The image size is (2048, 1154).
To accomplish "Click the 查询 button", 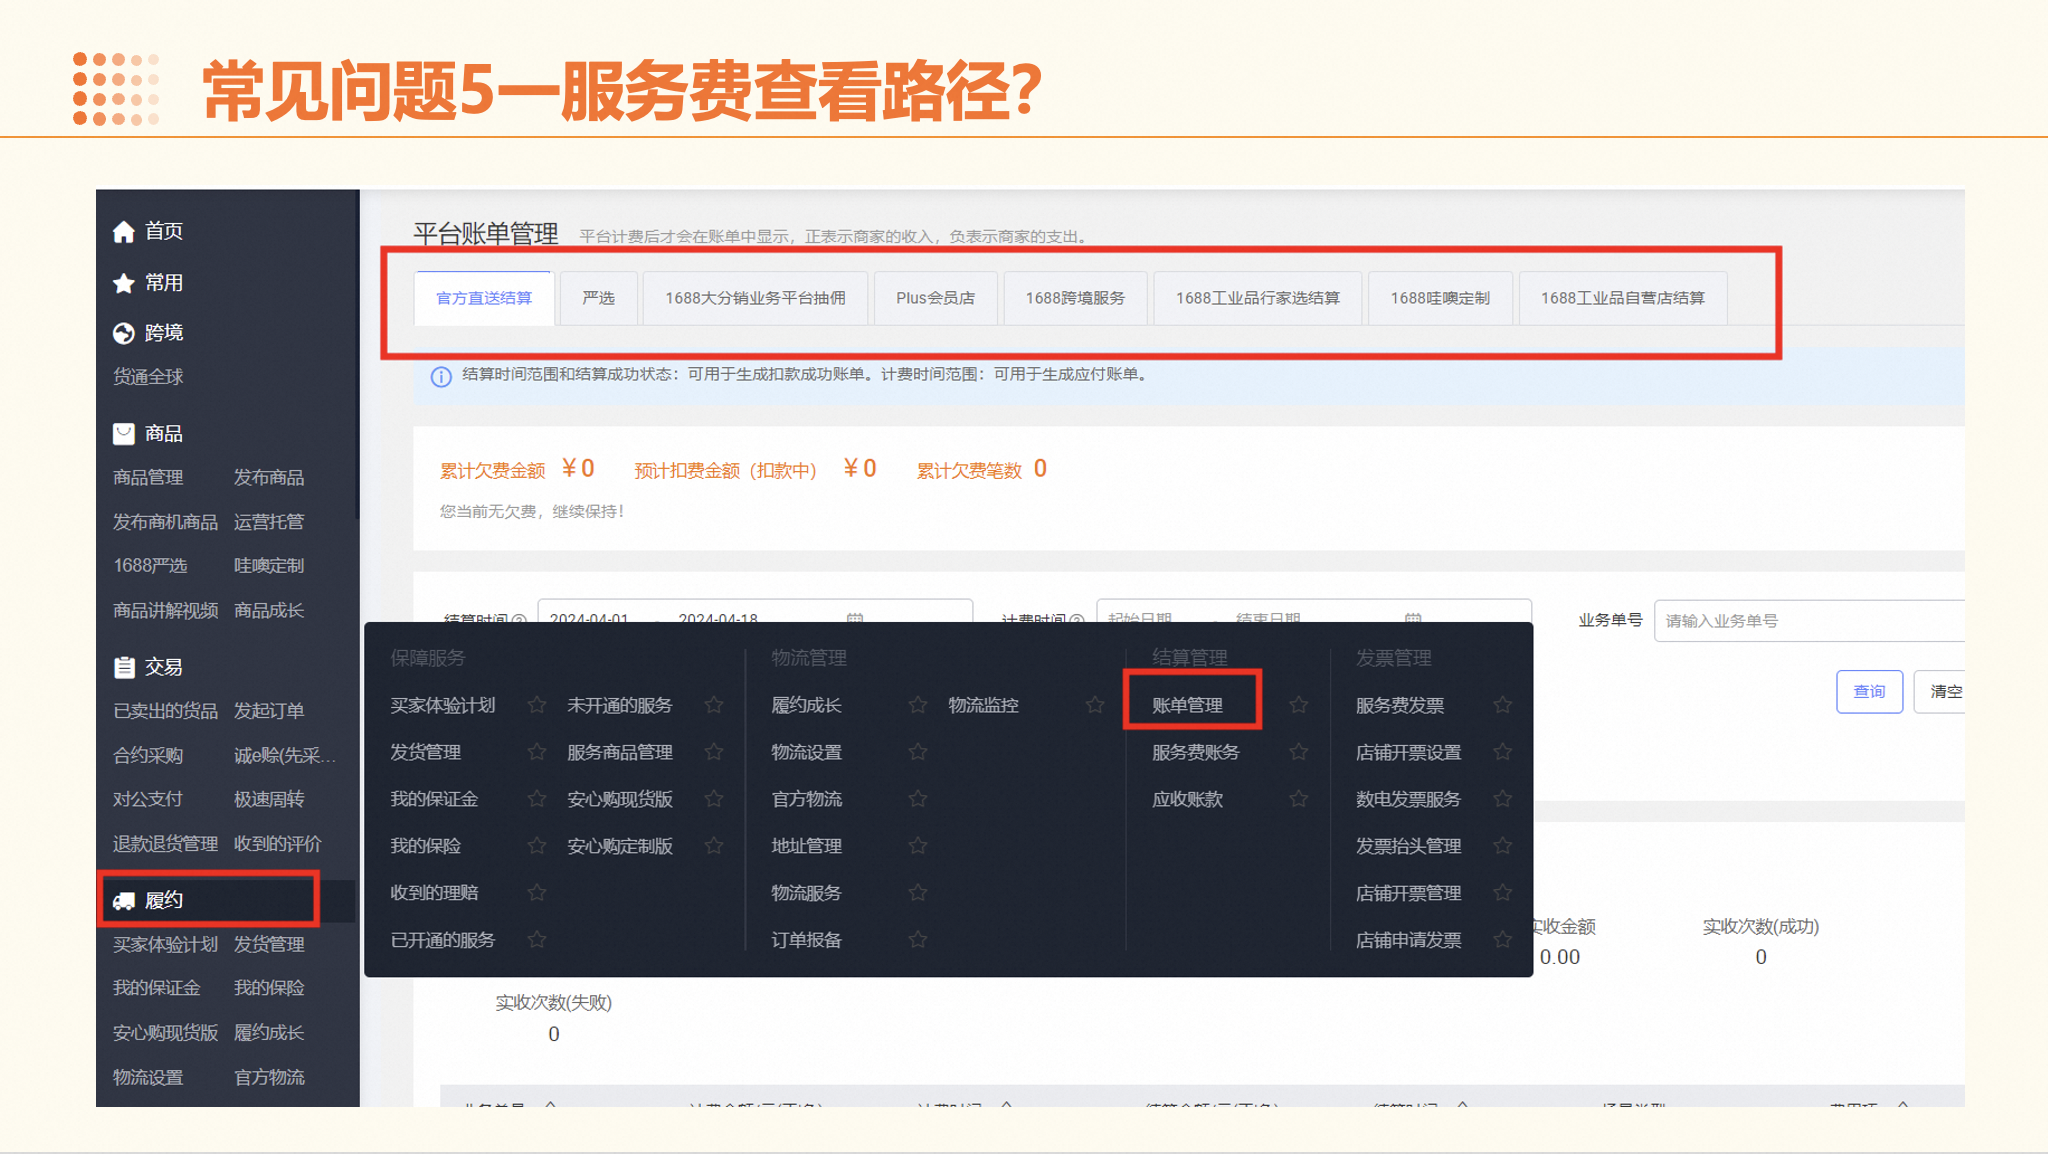I will click(x=1868, y=691).
